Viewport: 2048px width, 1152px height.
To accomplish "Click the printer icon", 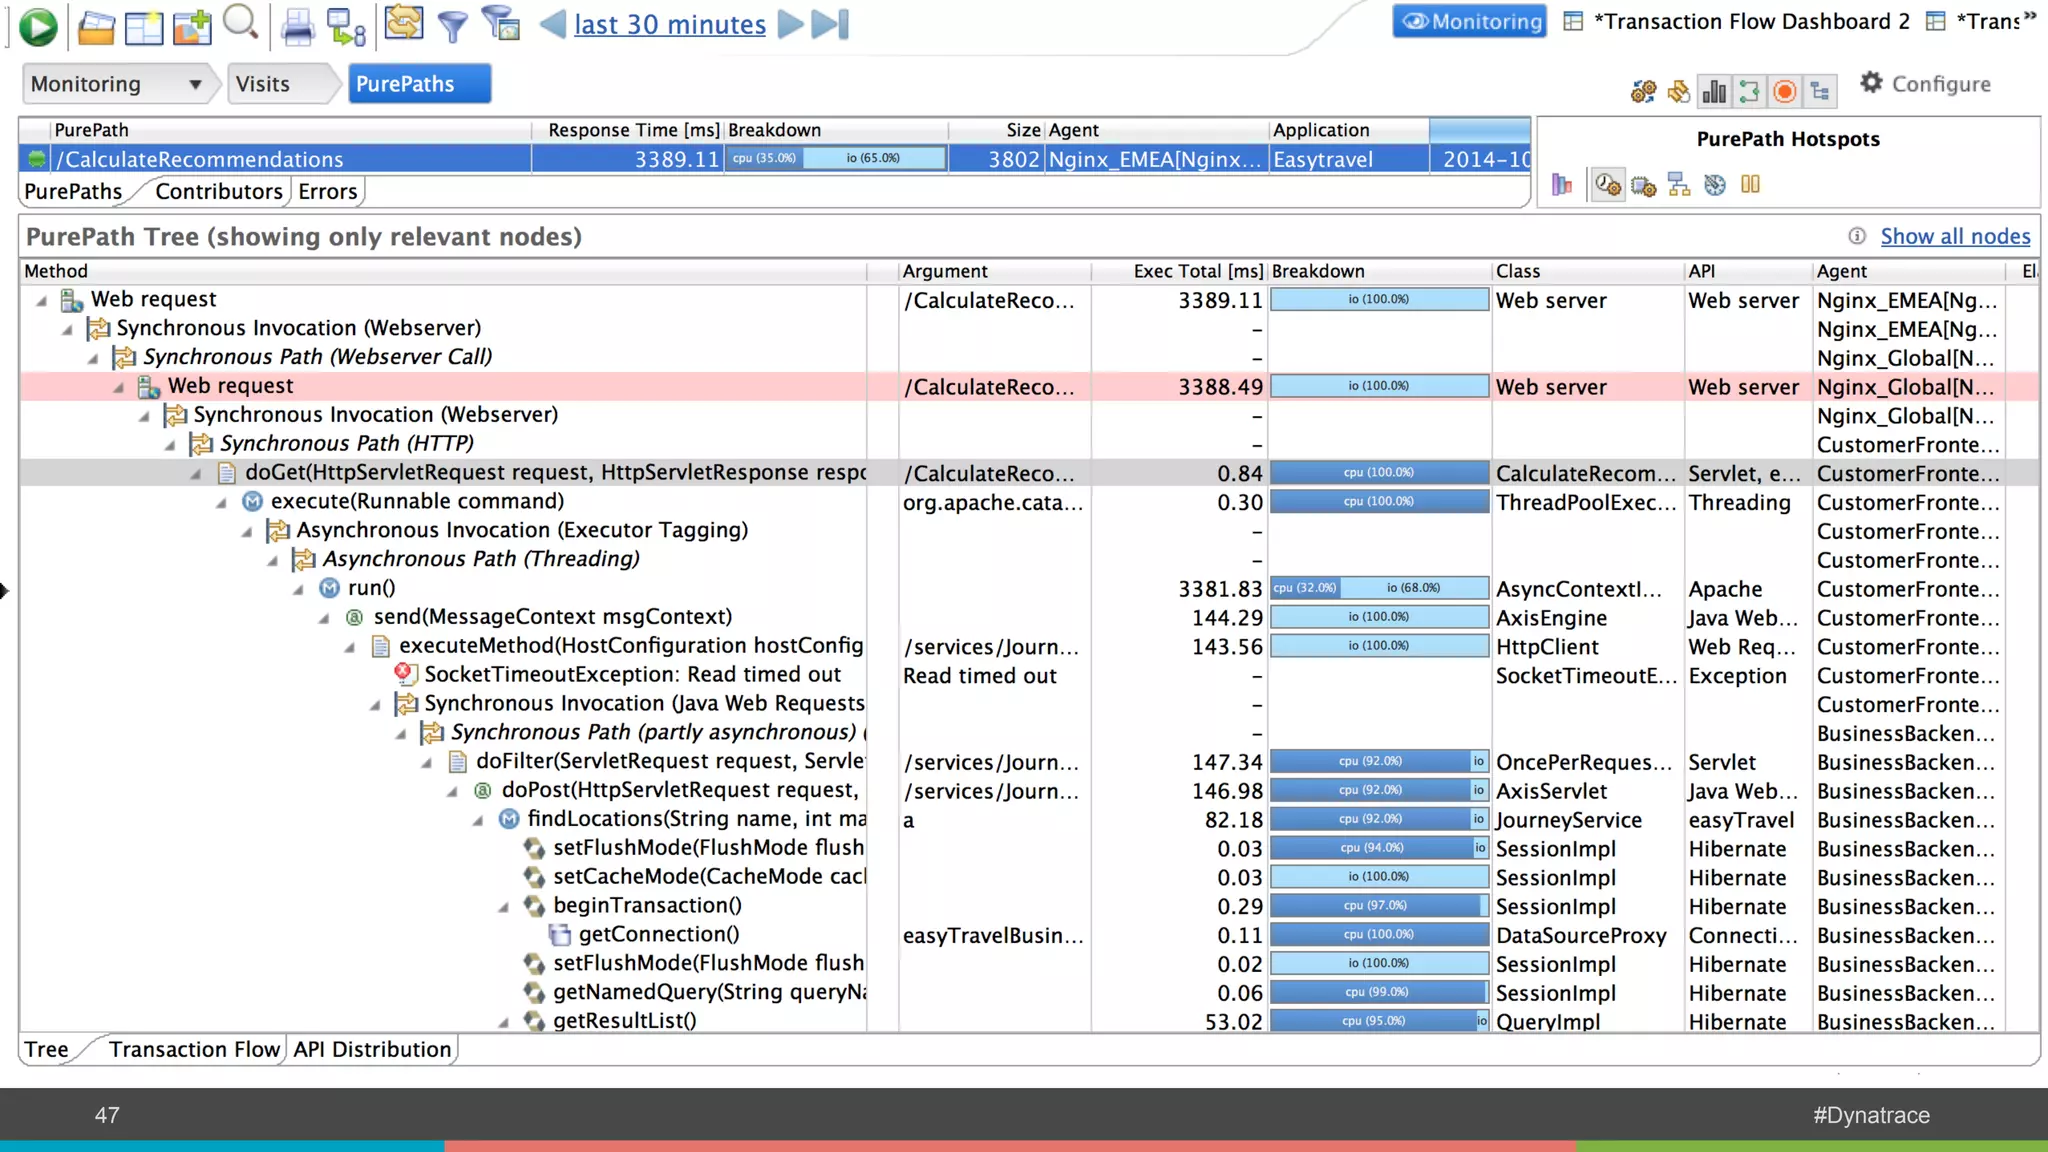I will (297, 27).
